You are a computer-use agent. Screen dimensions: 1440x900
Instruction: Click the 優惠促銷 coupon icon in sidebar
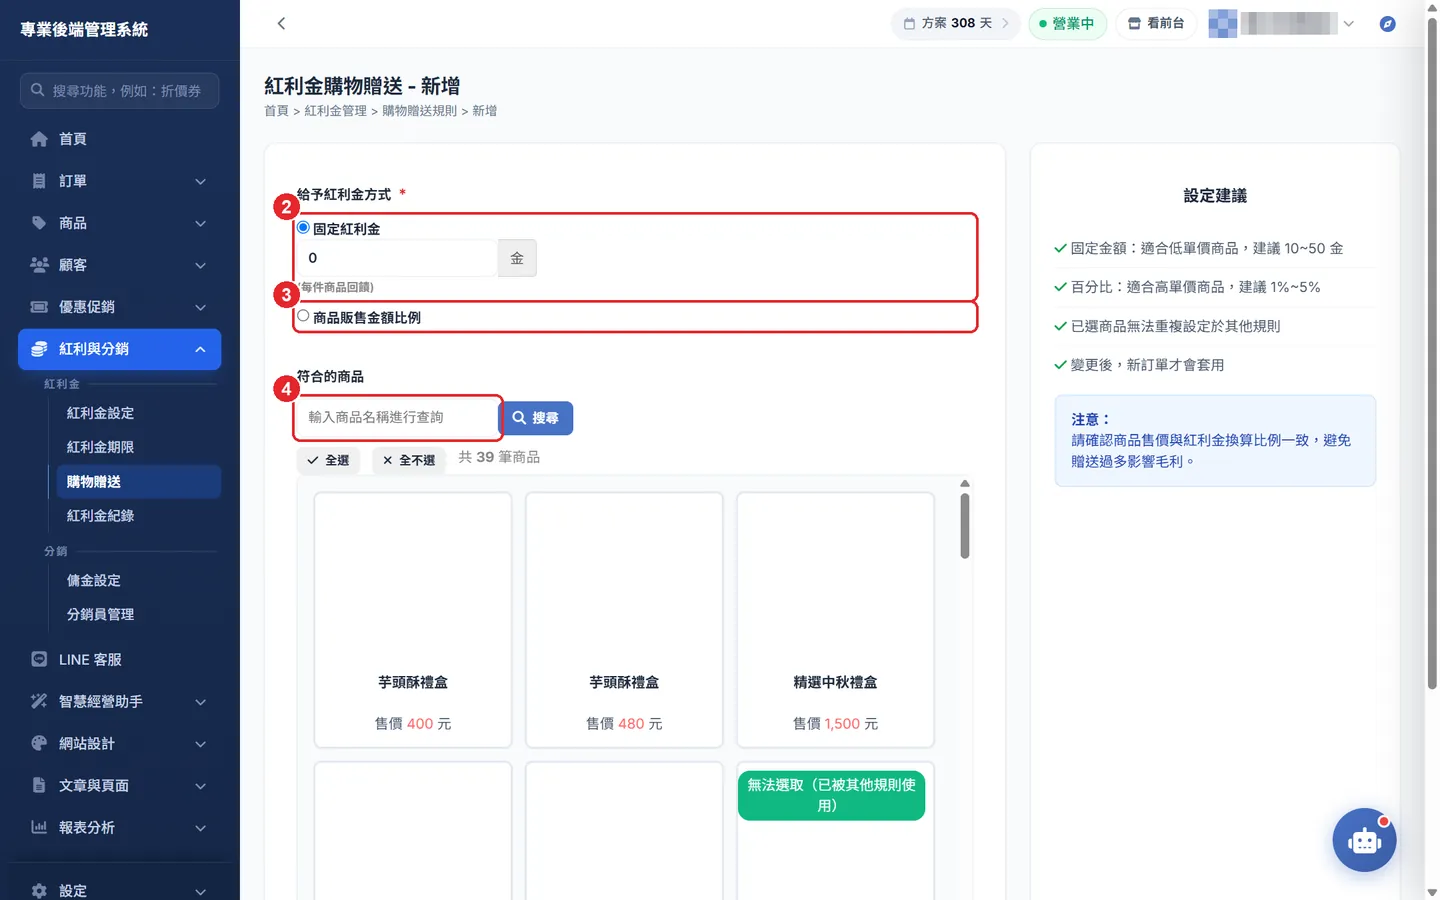pos(39,307)
